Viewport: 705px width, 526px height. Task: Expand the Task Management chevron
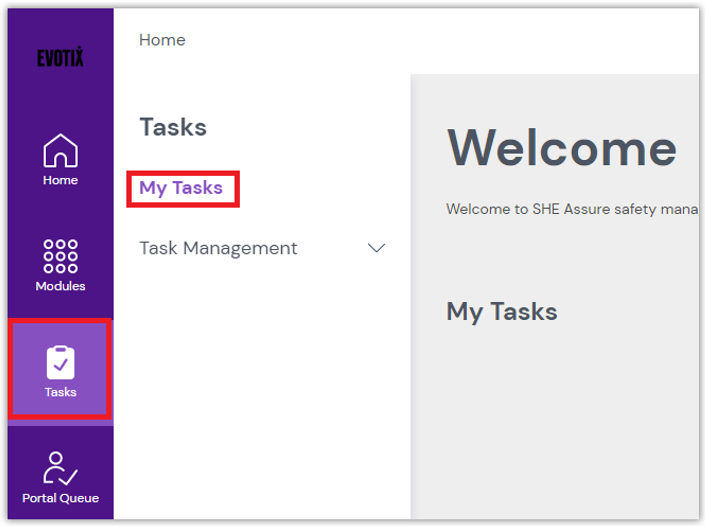[377, 248]
